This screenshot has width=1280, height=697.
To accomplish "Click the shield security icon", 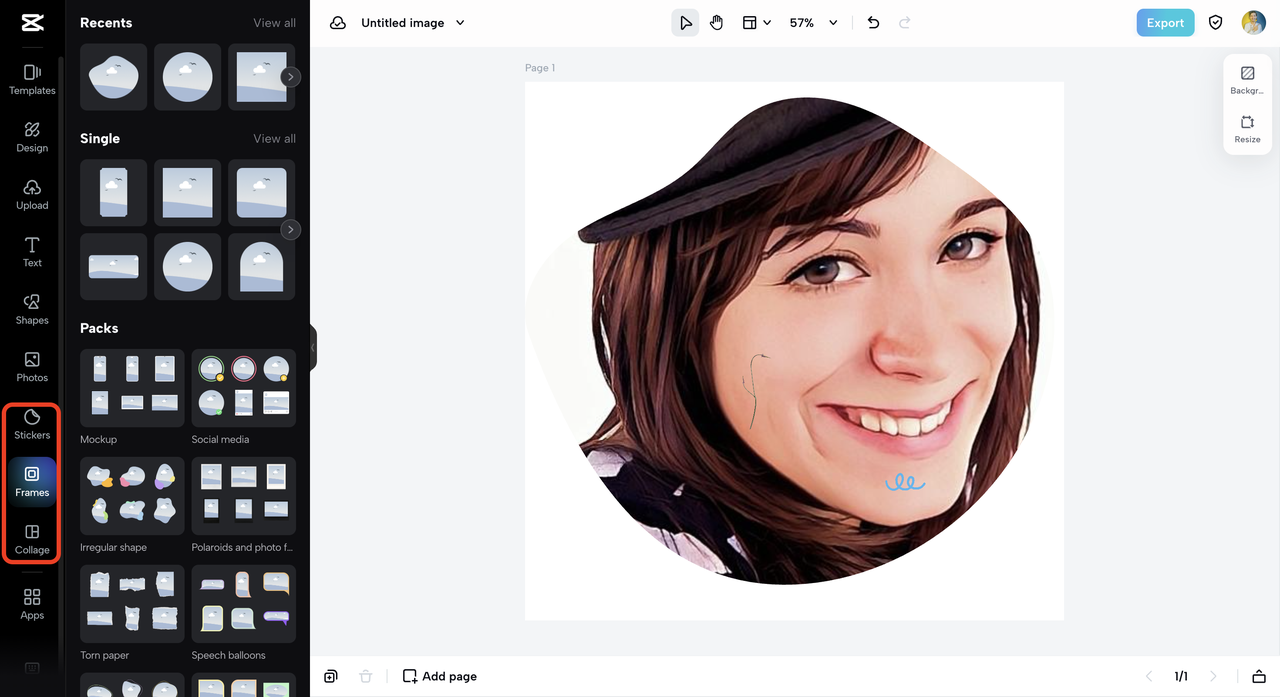I will (1216, 23).
